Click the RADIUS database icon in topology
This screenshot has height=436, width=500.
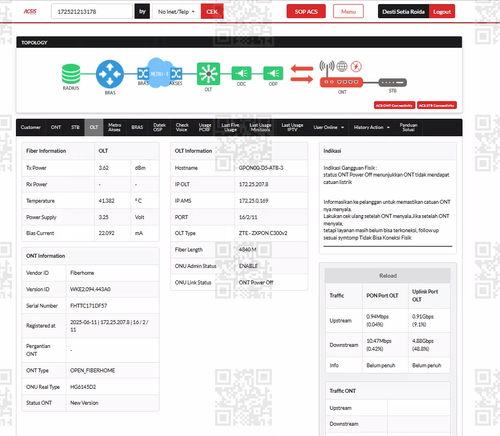point(71,74)
